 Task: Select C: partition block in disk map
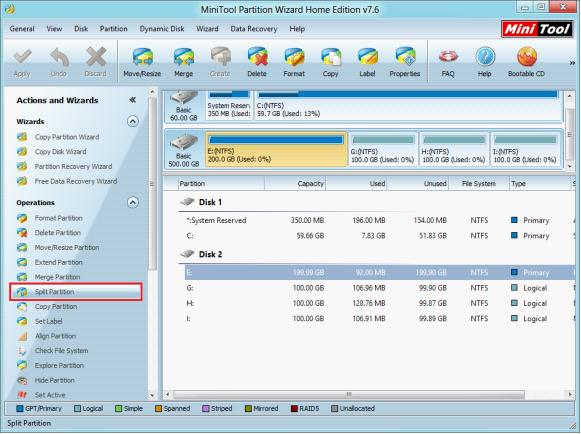[x=408, y=105]
